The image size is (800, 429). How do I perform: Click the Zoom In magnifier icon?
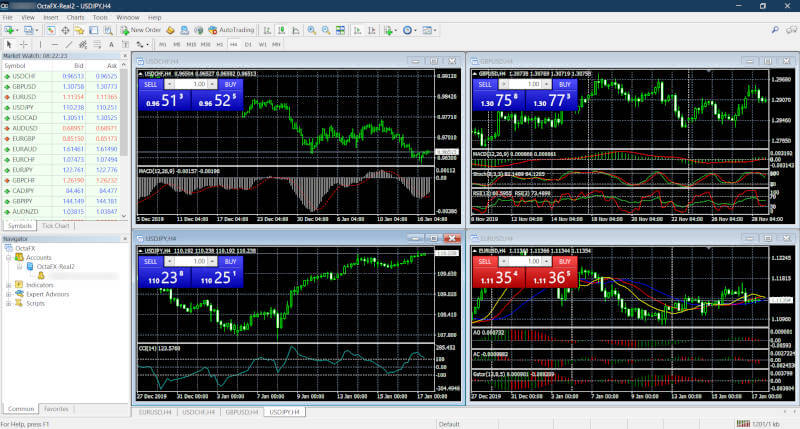click(311, 31)
